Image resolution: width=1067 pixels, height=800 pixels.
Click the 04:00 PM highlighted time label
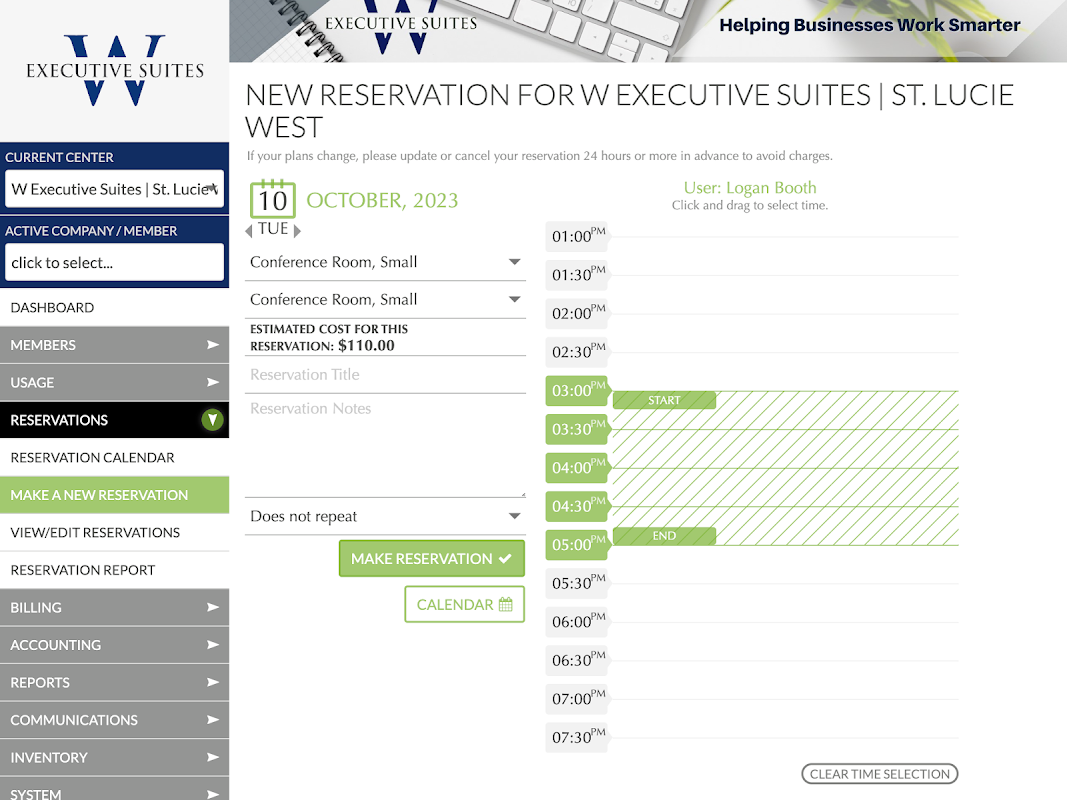[577, 467]
